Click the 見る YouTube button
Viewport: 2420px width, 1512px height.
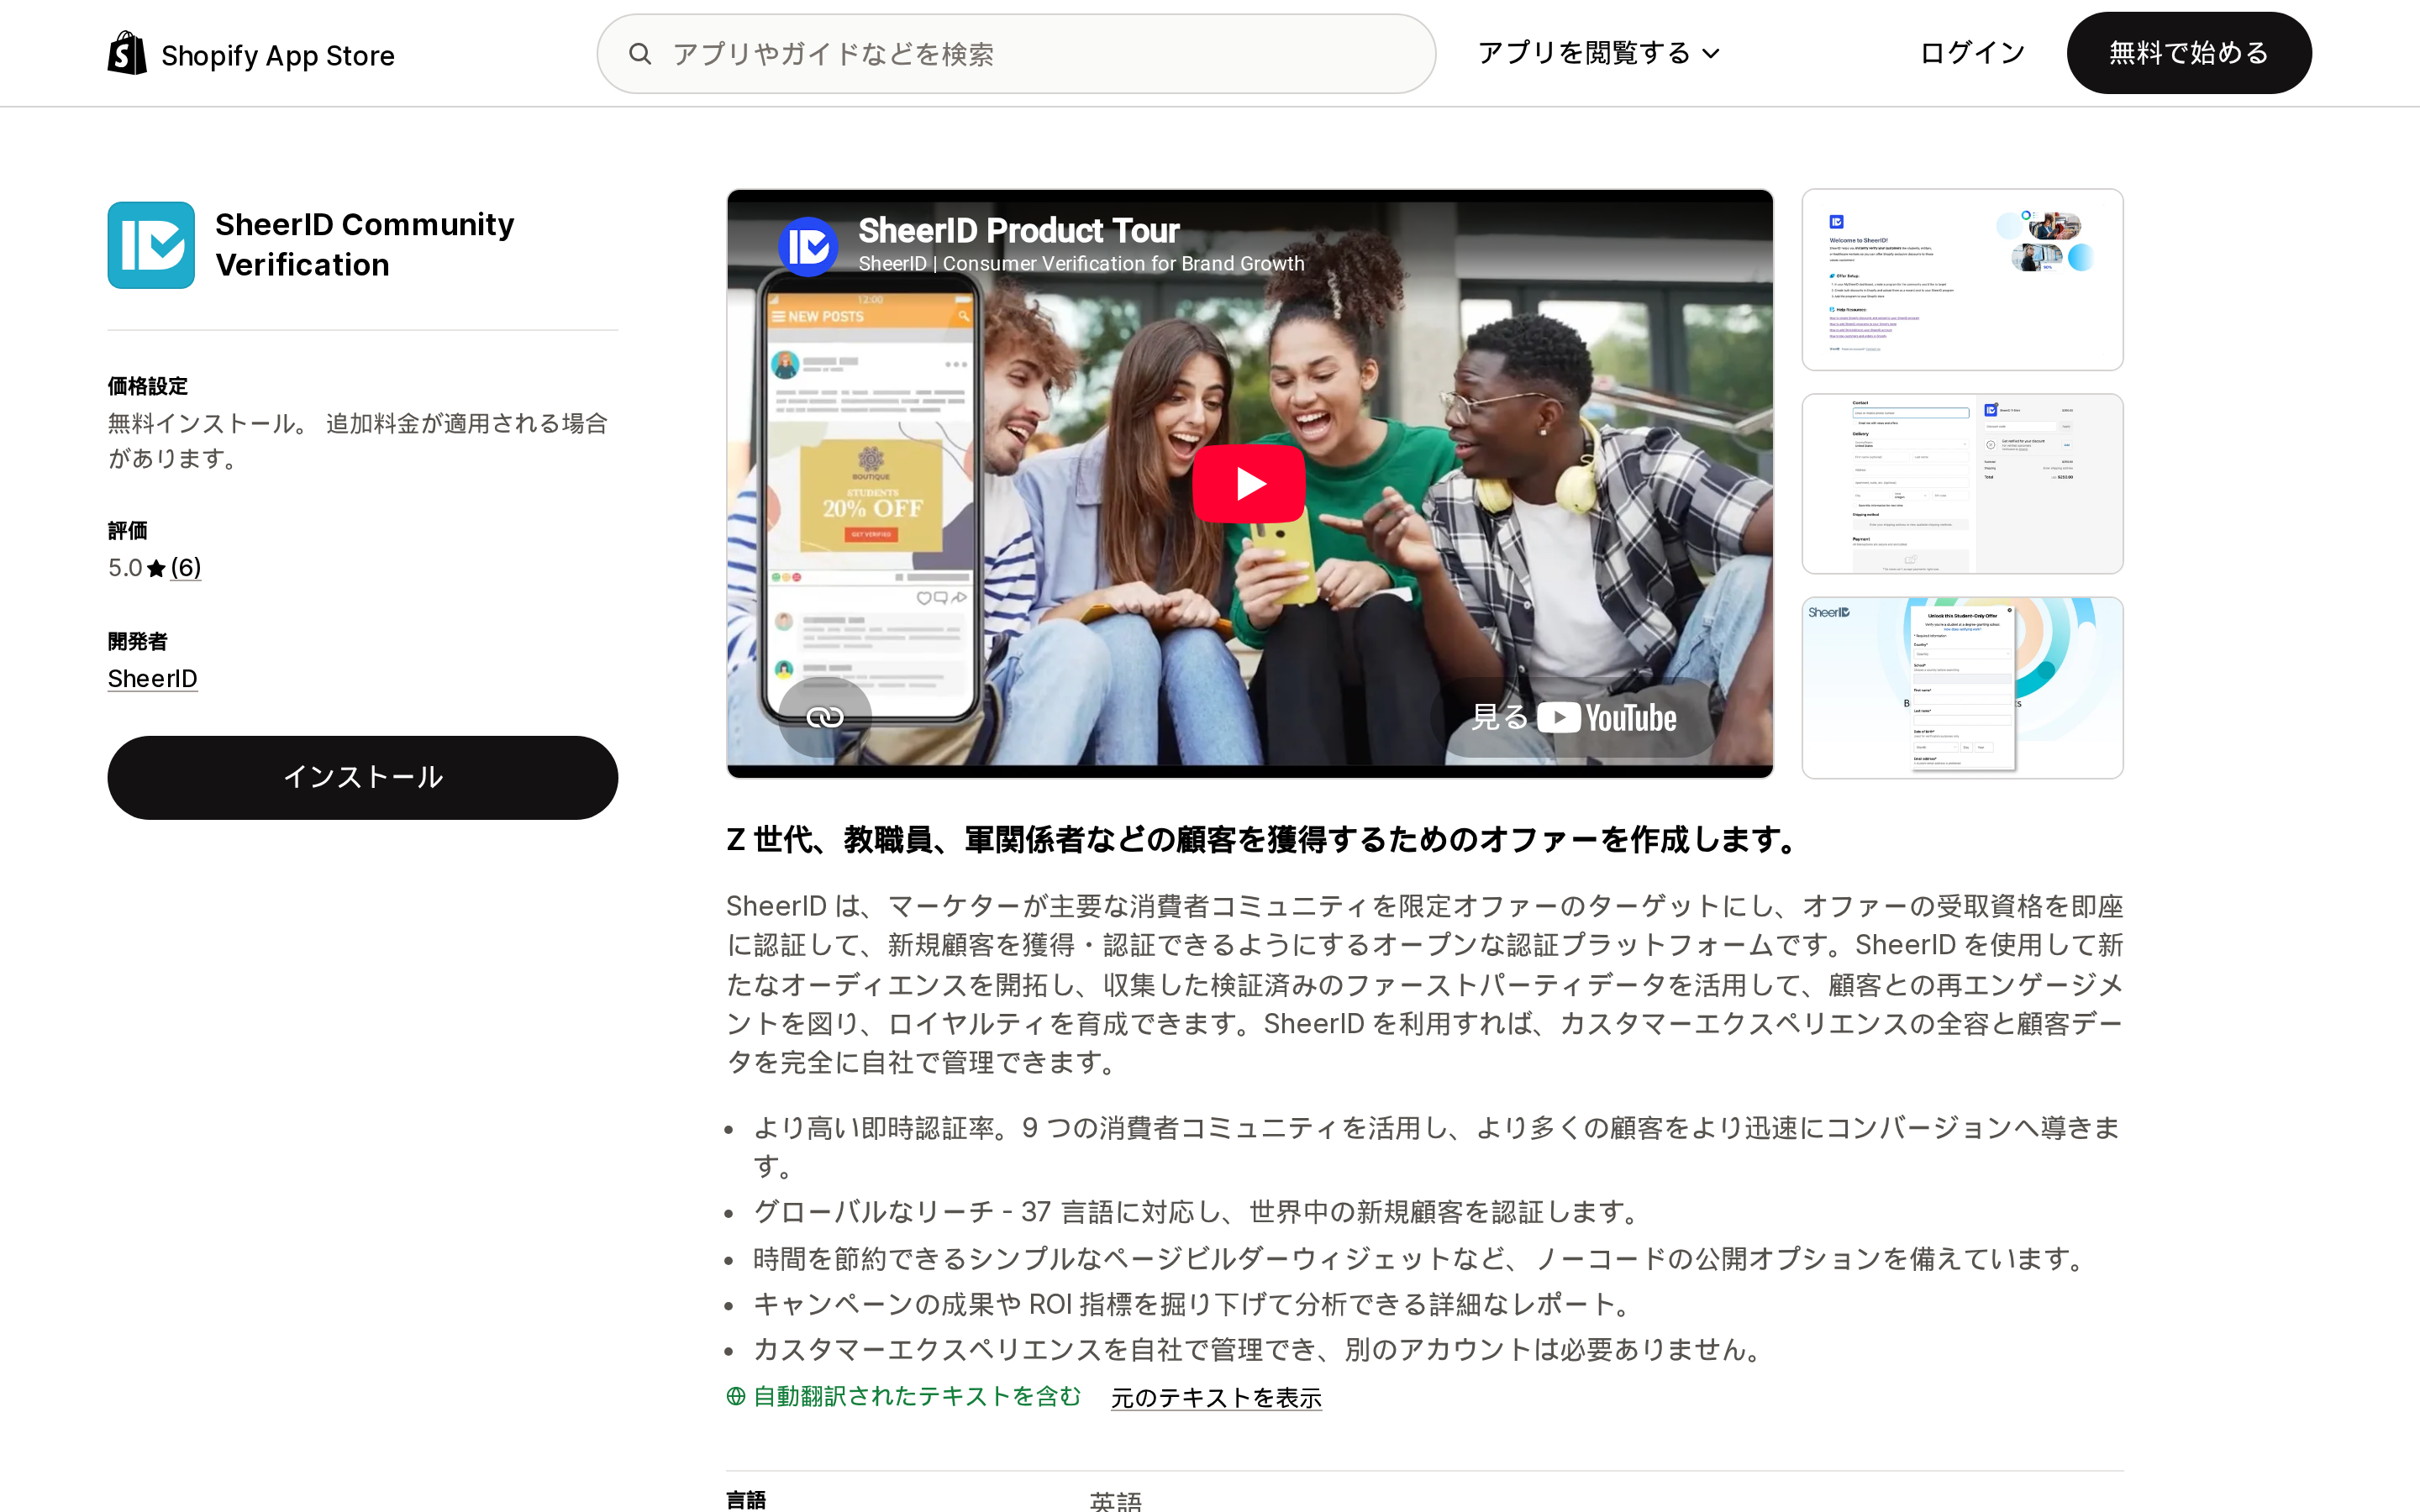[x=1575, y=717]
